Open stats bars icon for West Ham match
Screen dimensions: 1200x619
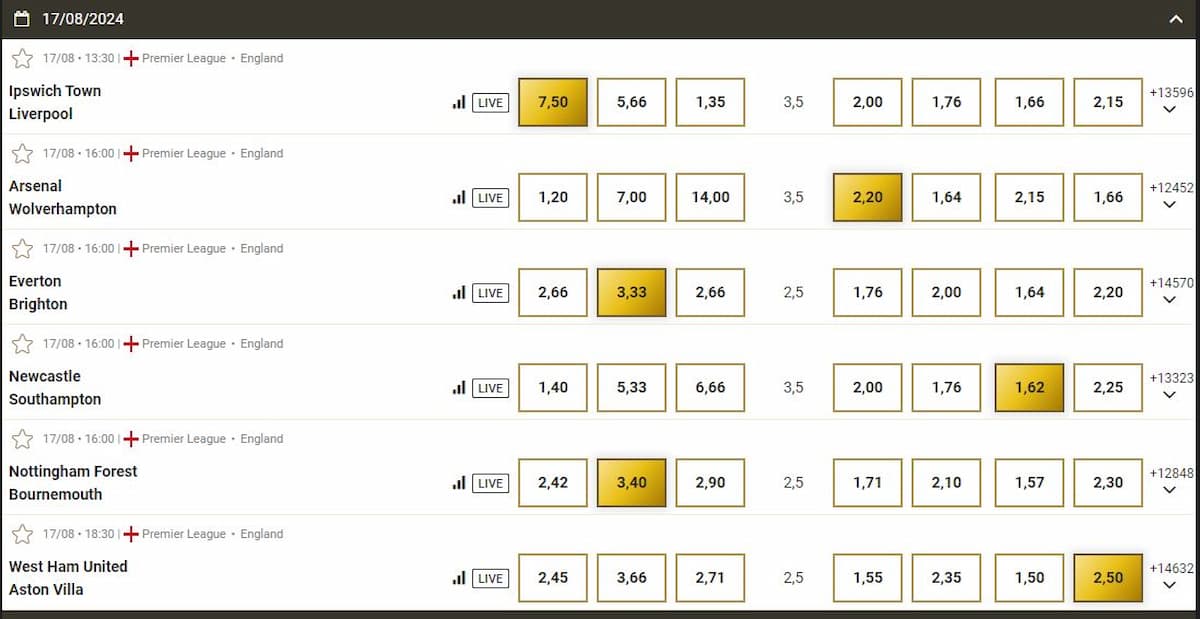[x=459, y=578]
